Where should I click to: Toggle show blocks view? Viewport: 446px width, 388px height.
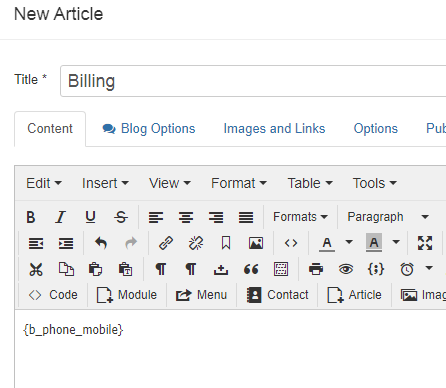(281, 269)
